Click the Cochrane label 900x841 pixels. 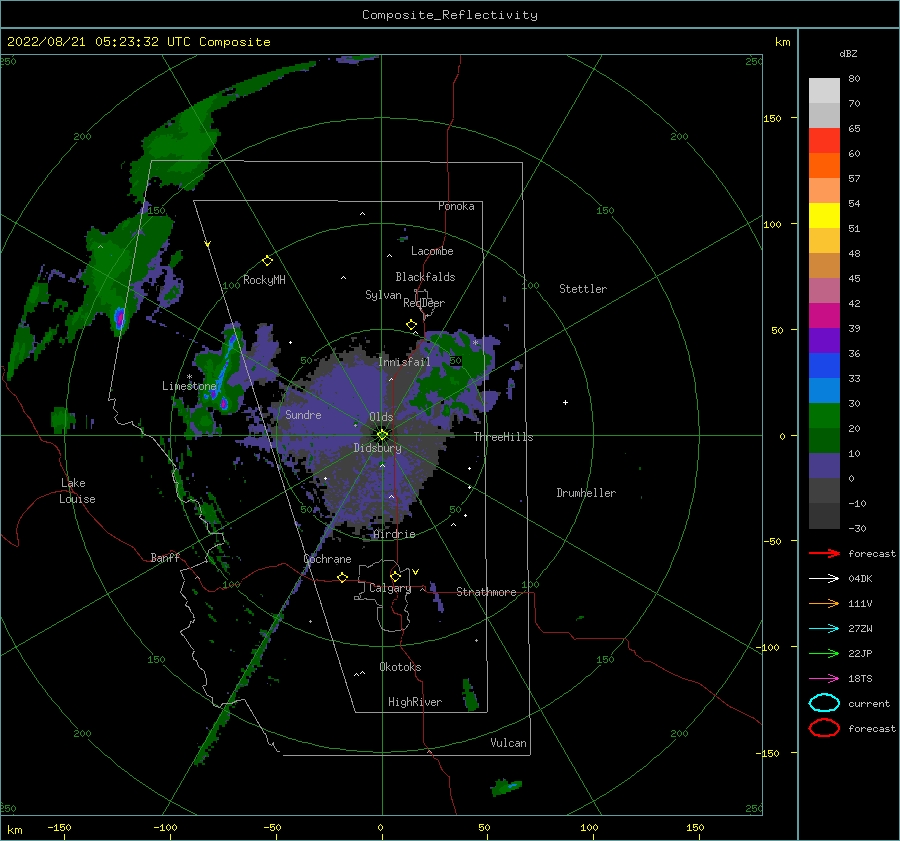coord(327,559)
